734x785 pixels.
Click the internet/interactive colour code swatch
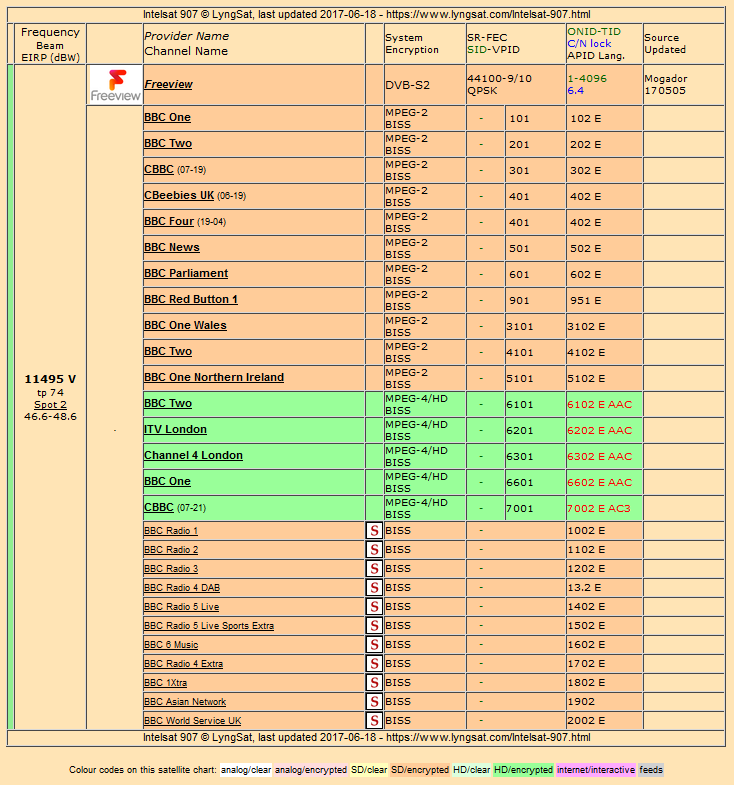596,770
